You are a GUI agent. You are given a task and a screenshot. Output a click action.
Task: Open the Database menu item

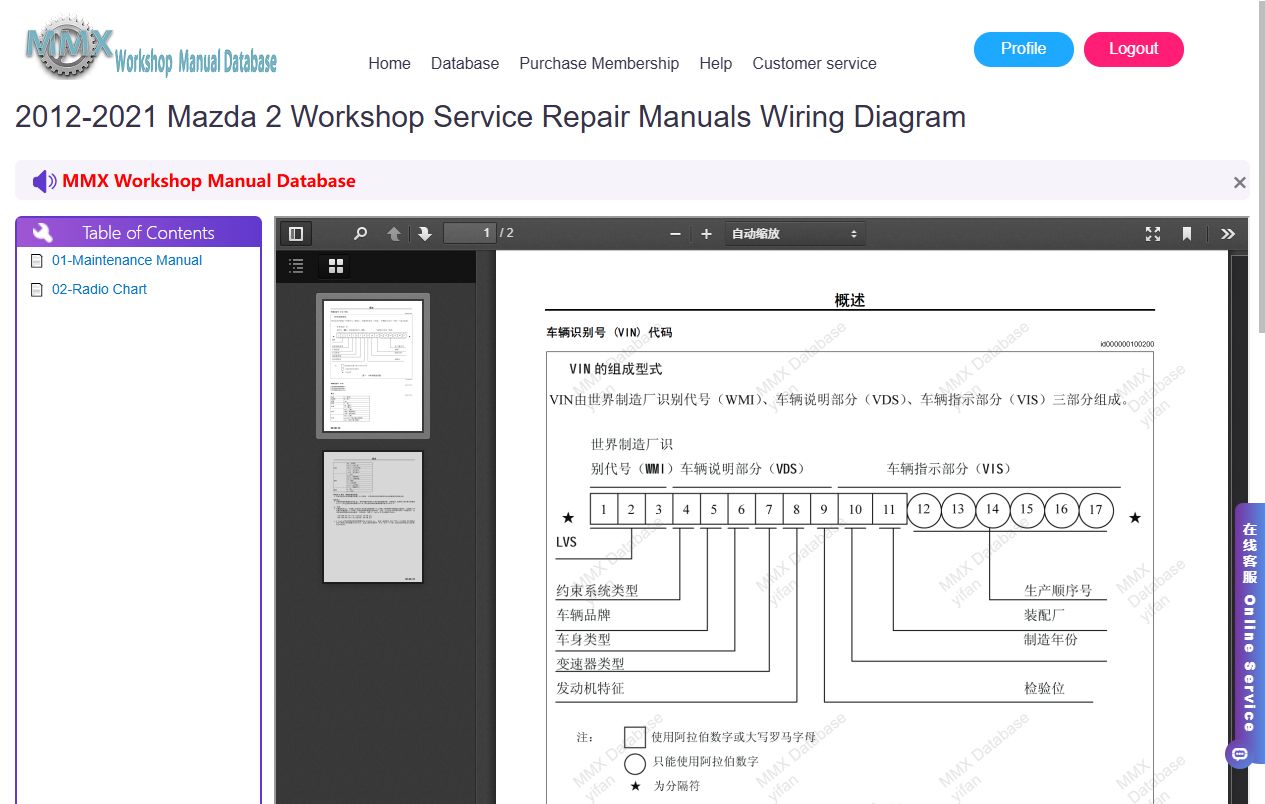465,63
